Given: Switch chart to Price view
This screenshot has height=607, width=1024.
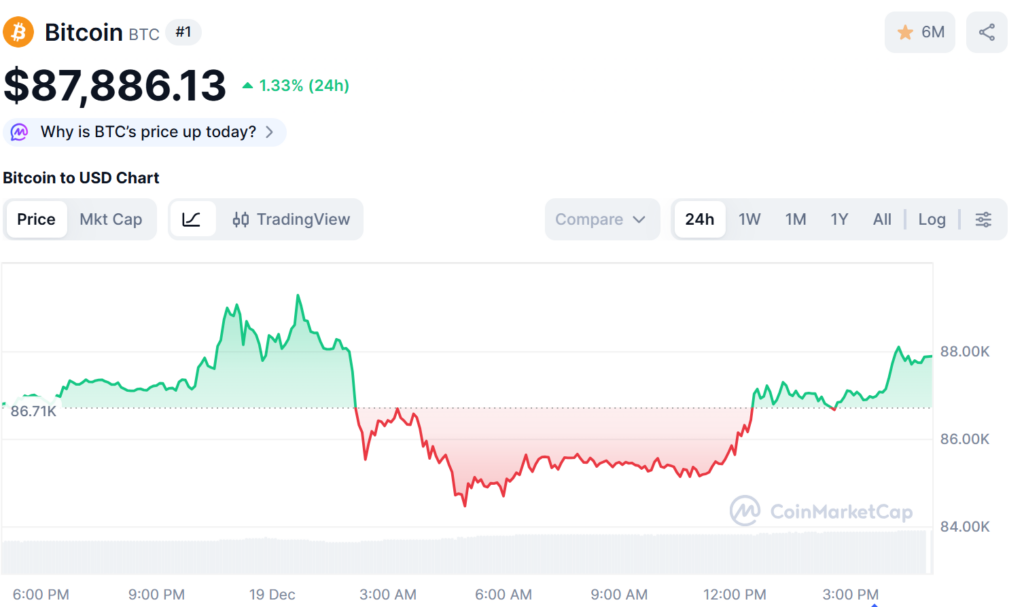Looking at the screenshot, I should [x=36, y=220].
